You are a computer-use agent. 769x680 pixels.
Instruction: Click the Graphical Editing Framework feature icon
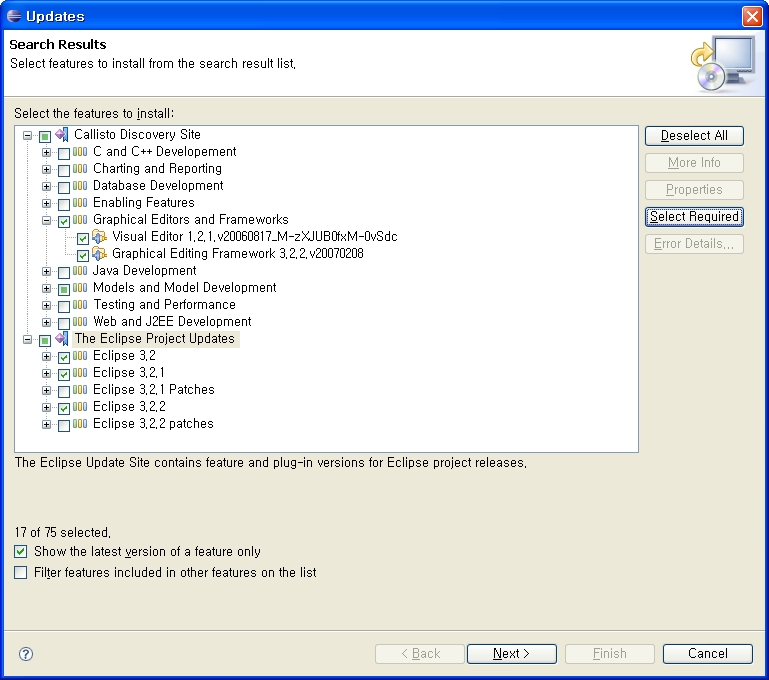point(100,253)
